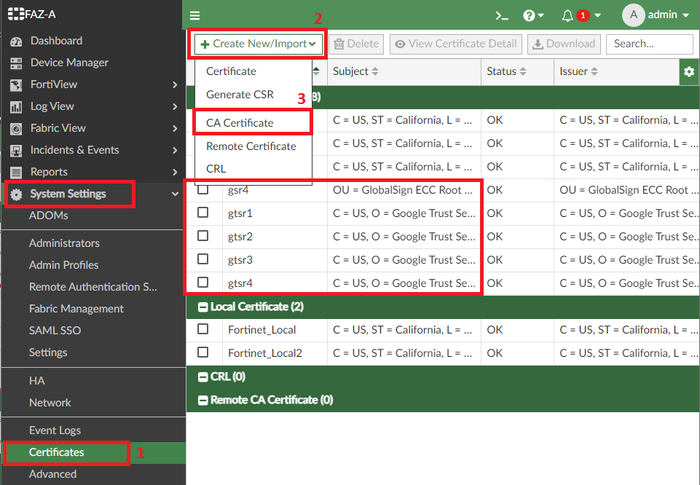
Task: Click the Device Manager icon
Action: coord(16,63)
